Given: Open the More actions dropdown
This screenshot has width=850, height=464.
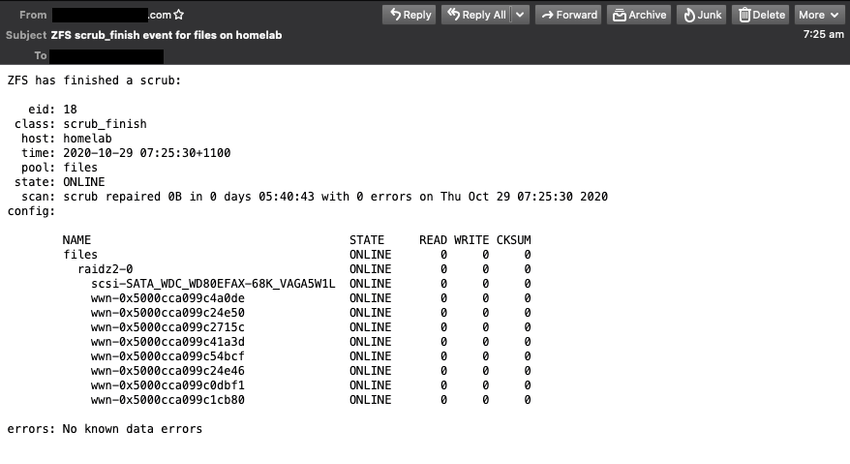Looking at the screenshot, I should click(819, 15).
